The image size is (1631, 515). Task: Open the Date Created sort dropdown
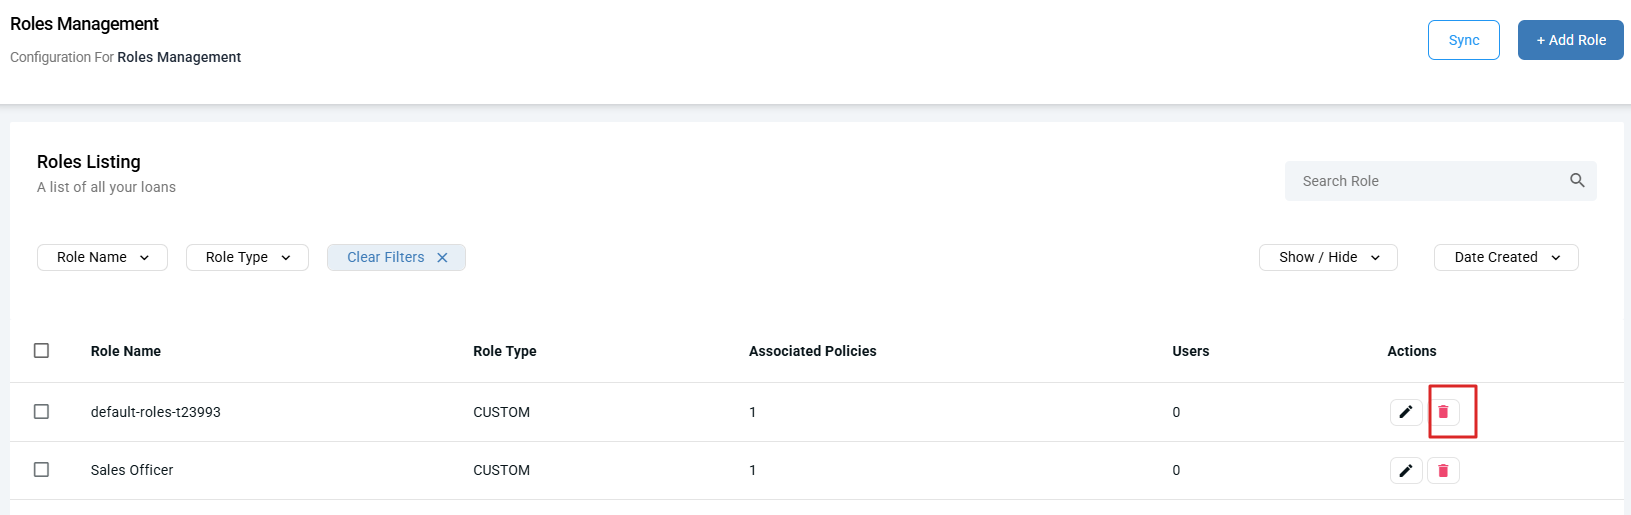tap(1506, 257)
